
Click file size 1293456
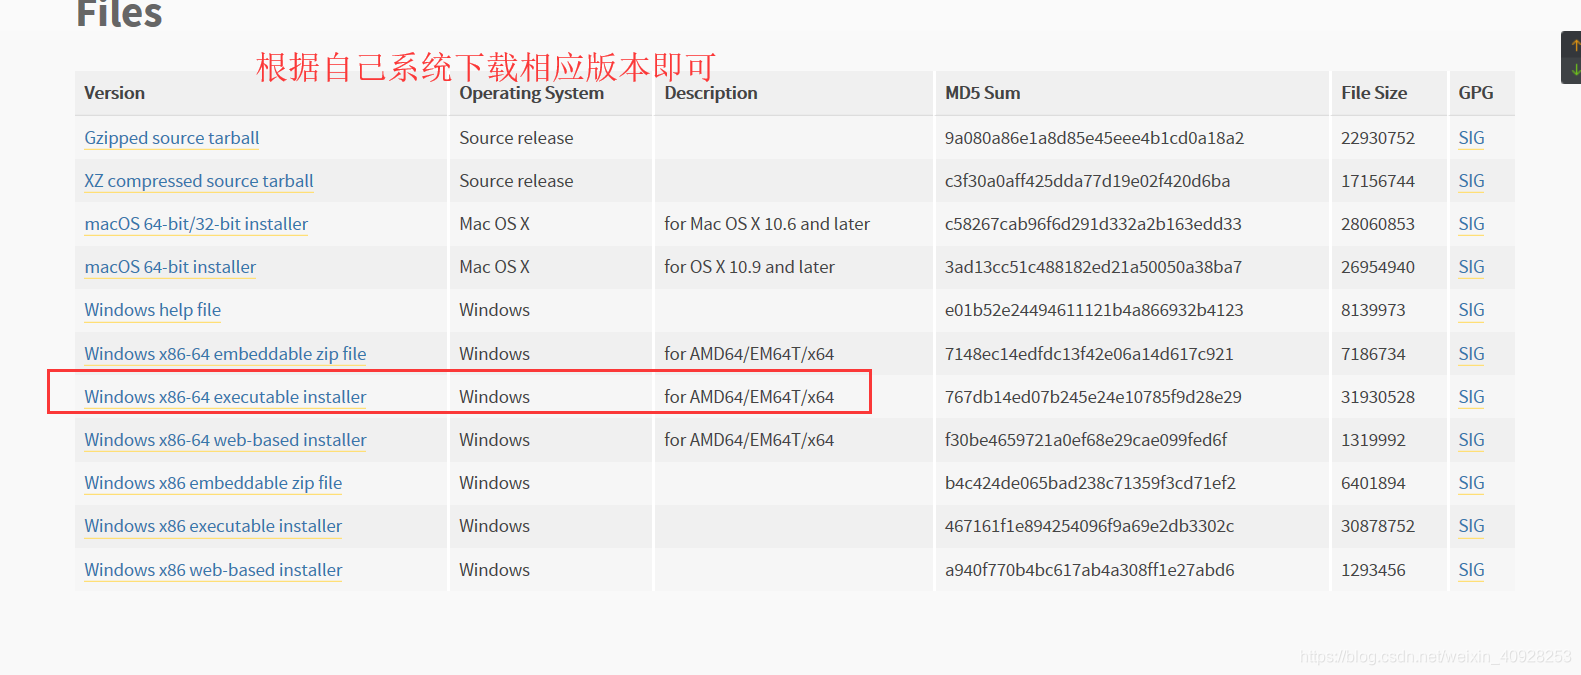tap(1373, 570)
